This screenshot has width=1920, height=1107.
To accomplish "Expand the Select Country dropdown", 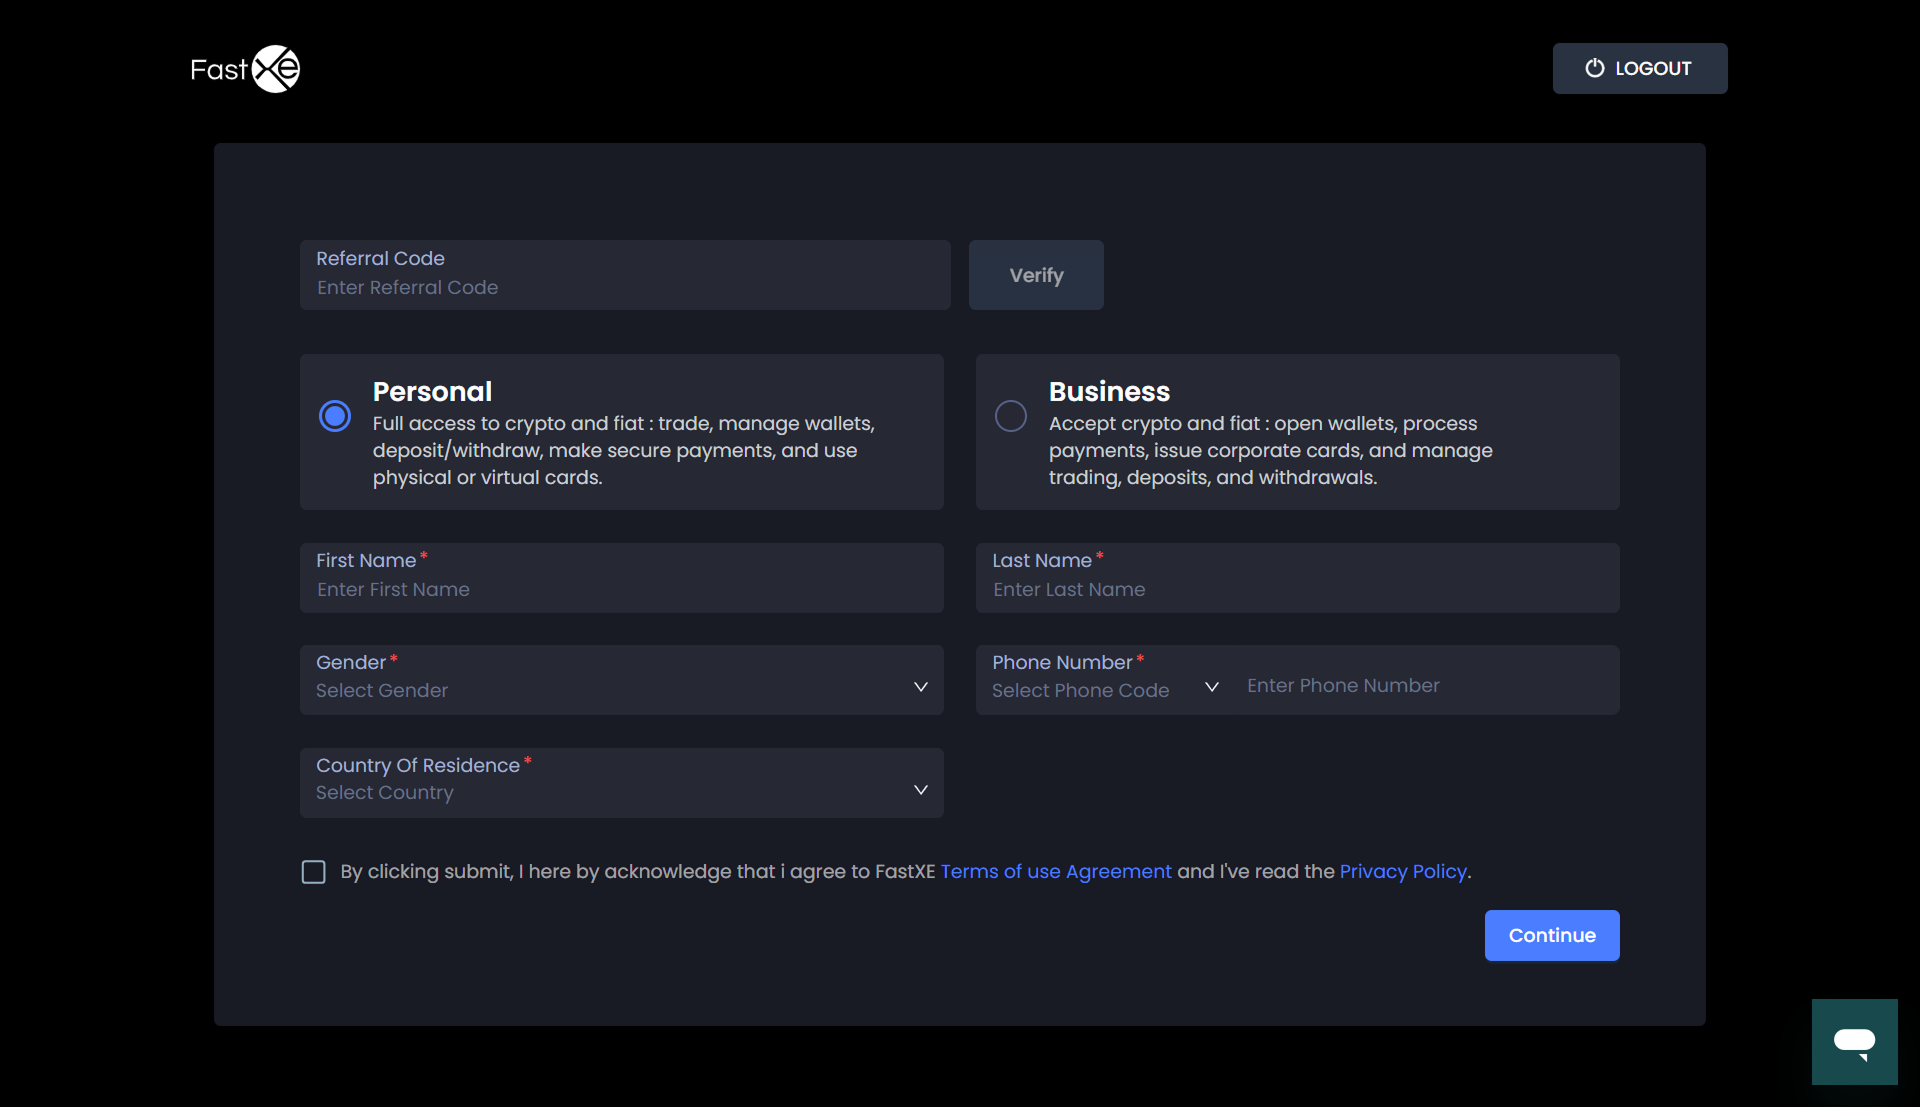I will click(622, 783).
